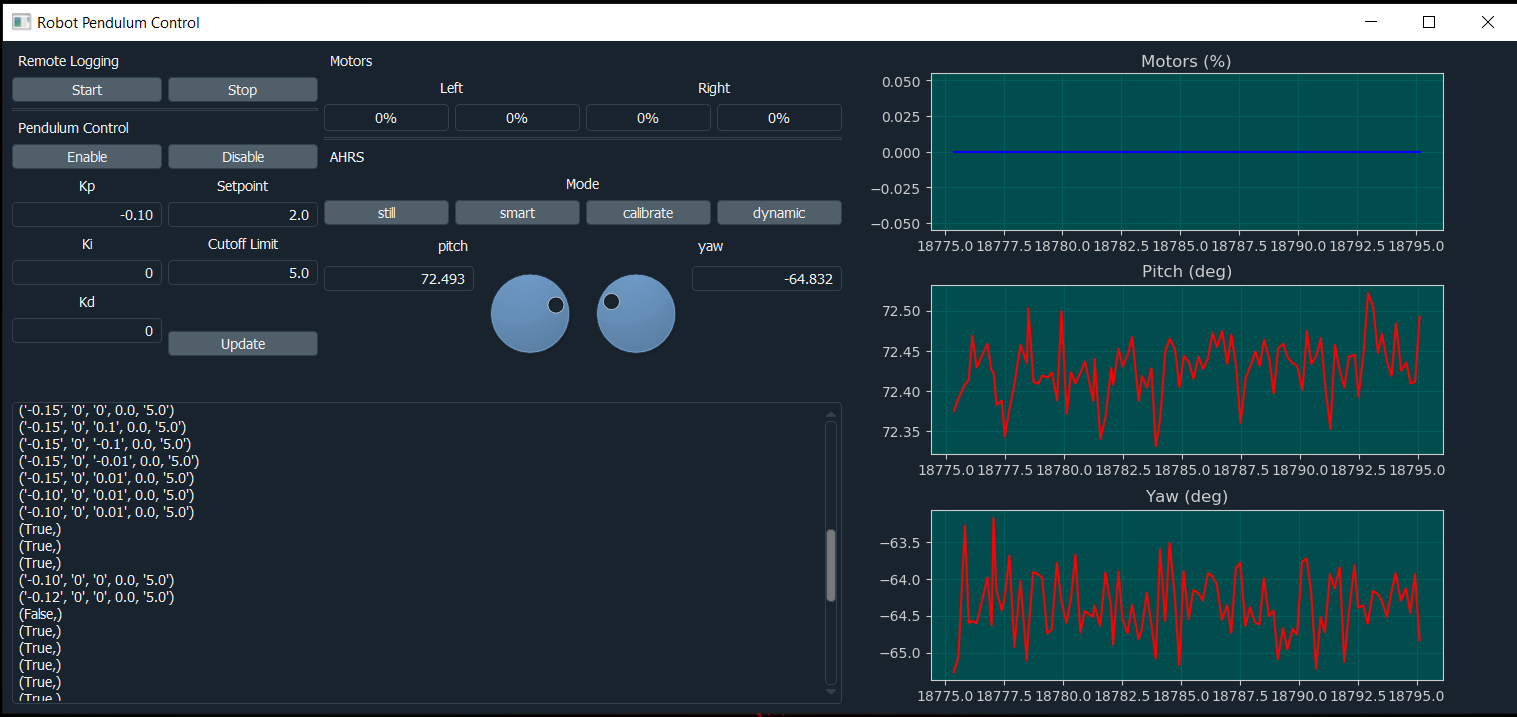Screen dimensions: 1517x717
Task: Click the "Kd" label
Action: point(87,302)
